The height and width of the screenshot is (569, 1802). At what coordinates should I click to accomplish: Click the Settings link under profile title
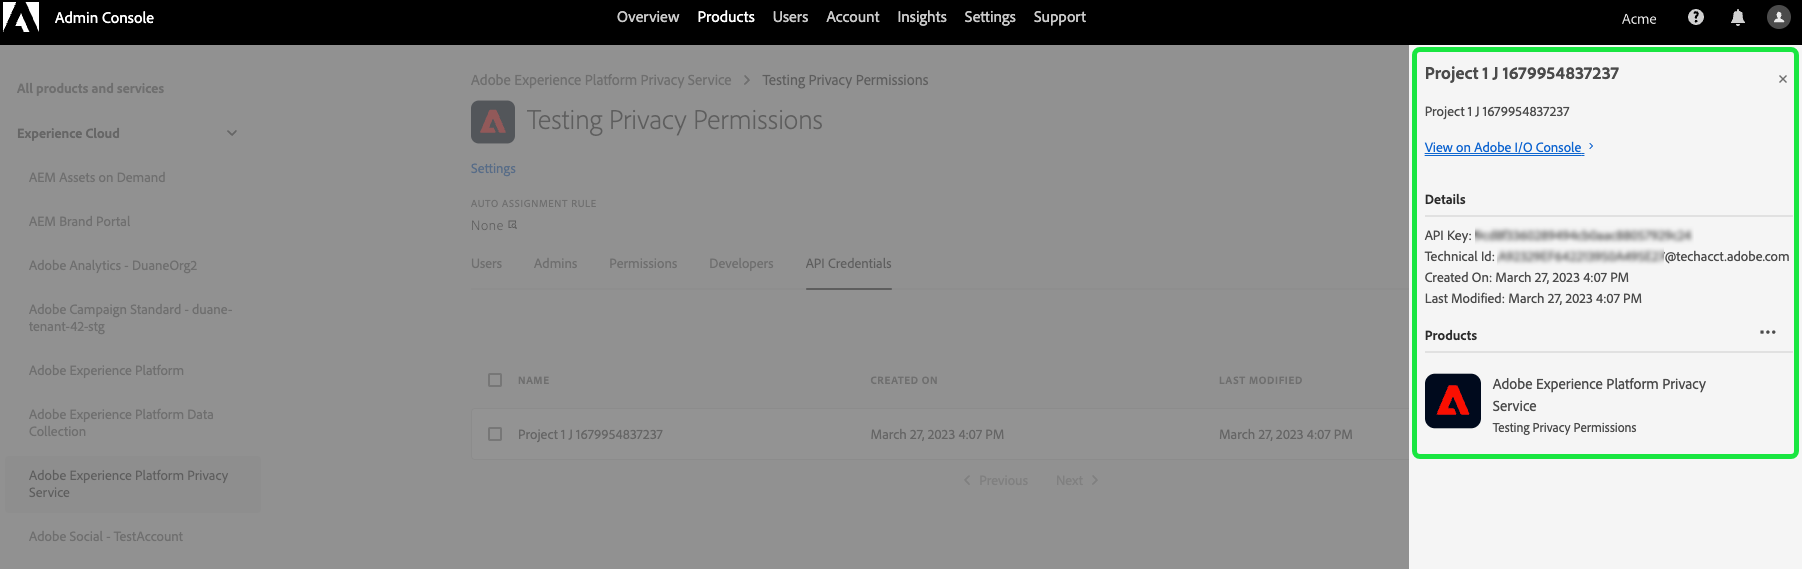click(x=493, y=169)
